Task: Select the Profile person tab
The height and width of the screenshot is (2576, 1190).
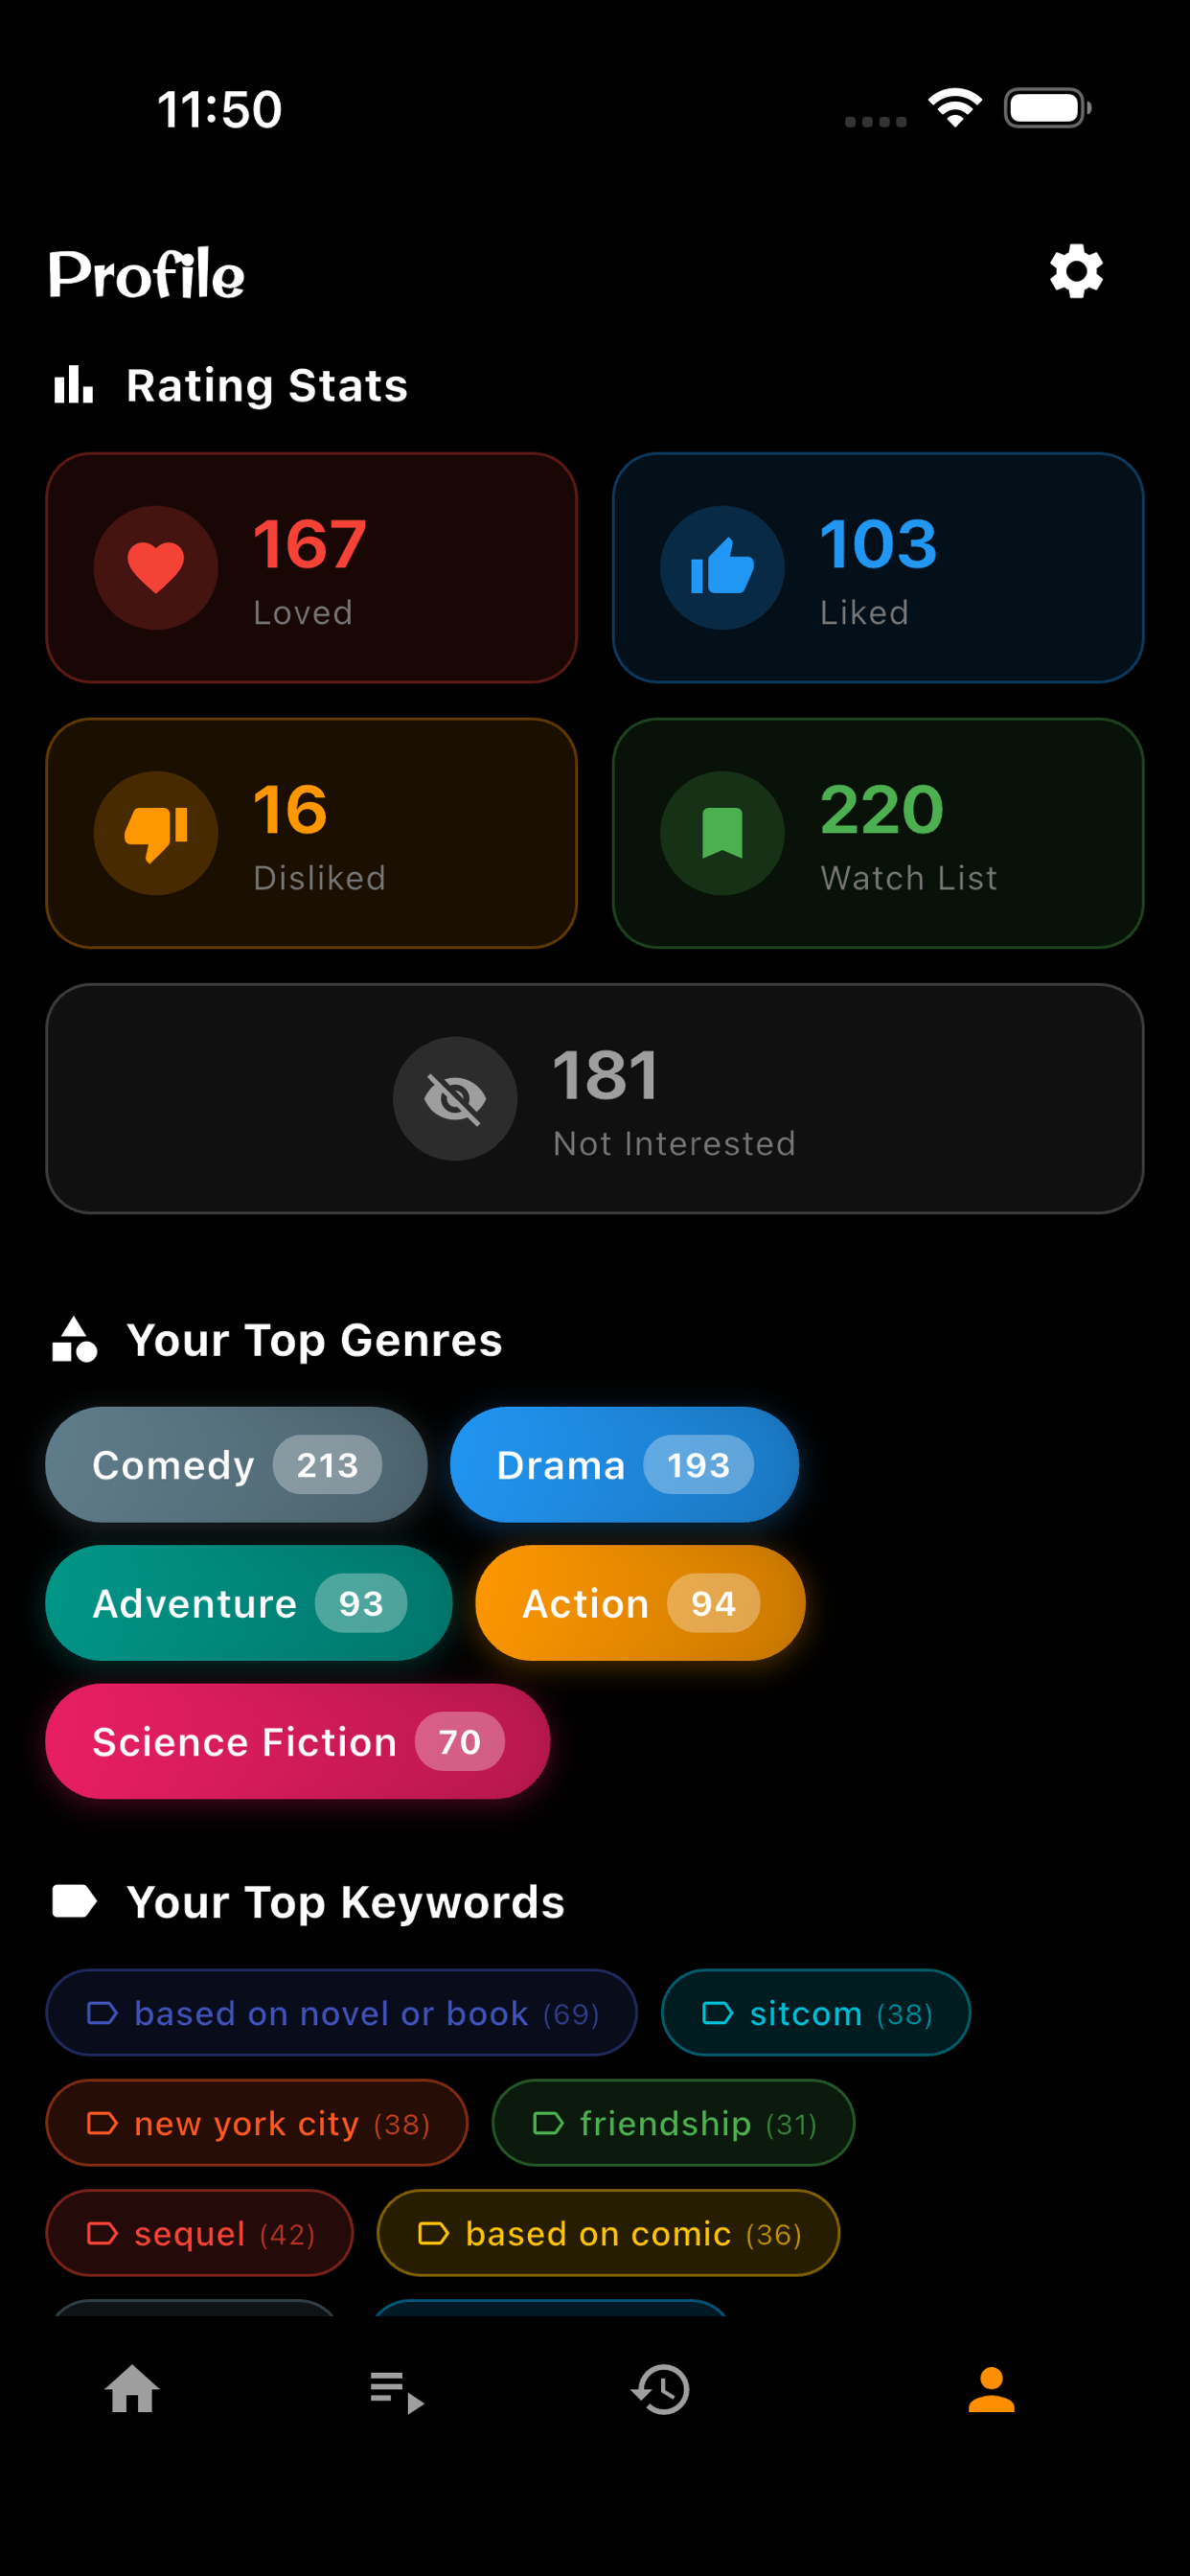Action: click(x=991, y=2389)
